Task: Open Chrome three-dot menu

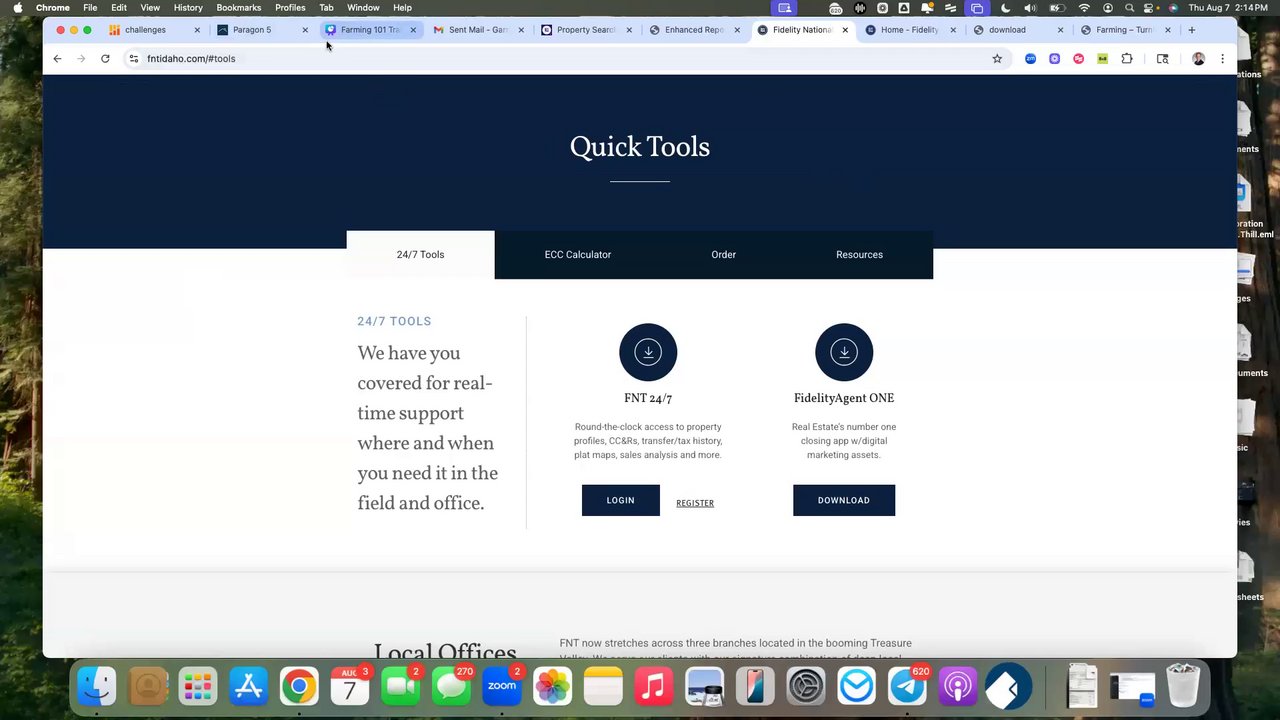Action: (1222, 59)
